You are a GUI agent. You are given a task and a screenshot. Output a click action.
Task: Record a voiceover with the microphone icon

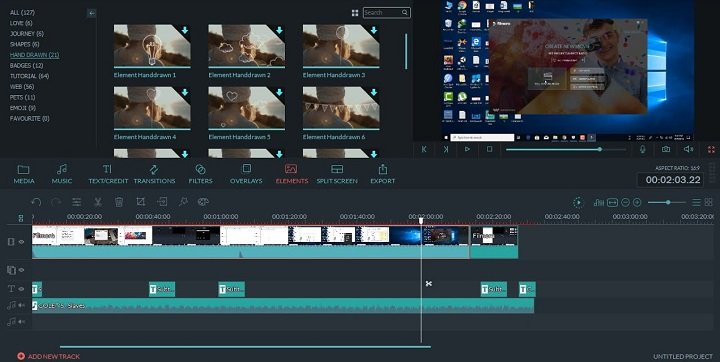click(643, 149)
